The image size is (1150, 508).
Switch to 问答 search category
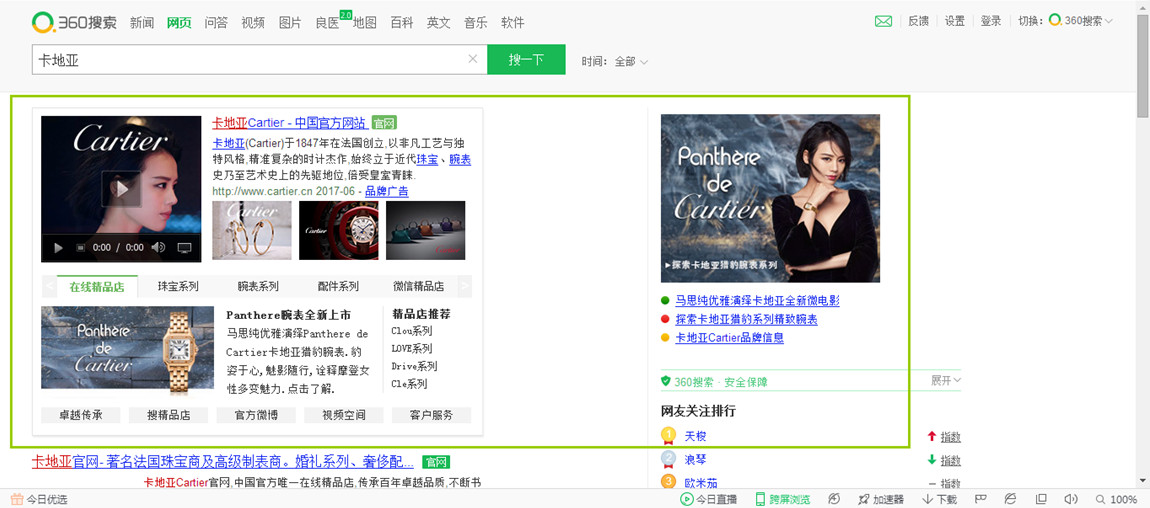[216, 23]
